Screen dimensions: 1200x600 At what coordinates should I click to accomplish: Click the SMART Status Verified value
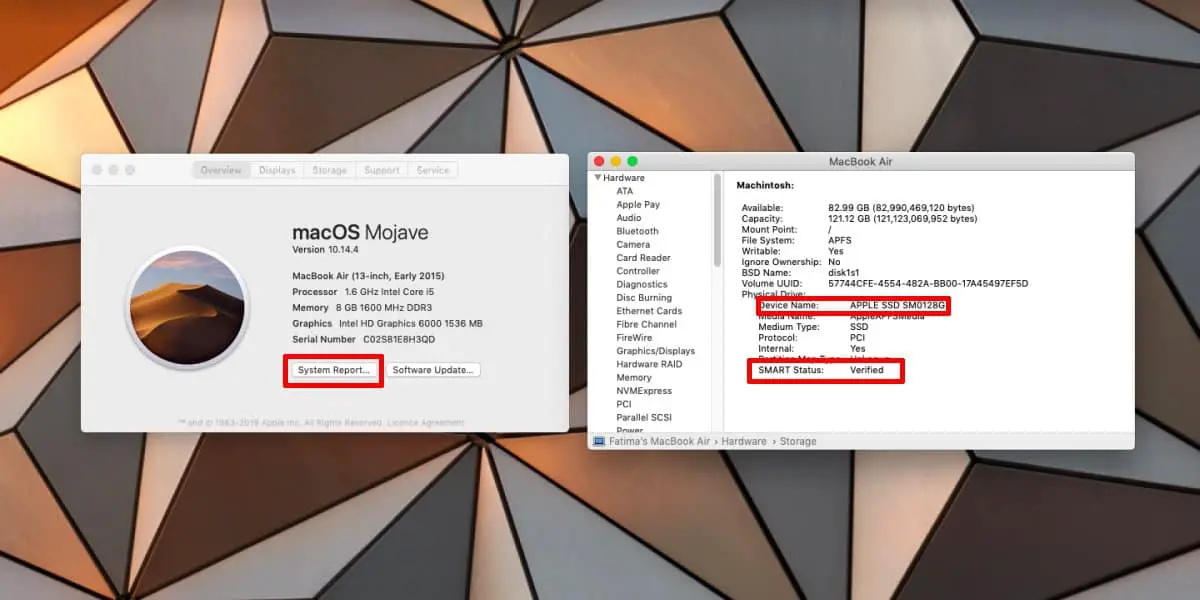pos(867,370)
